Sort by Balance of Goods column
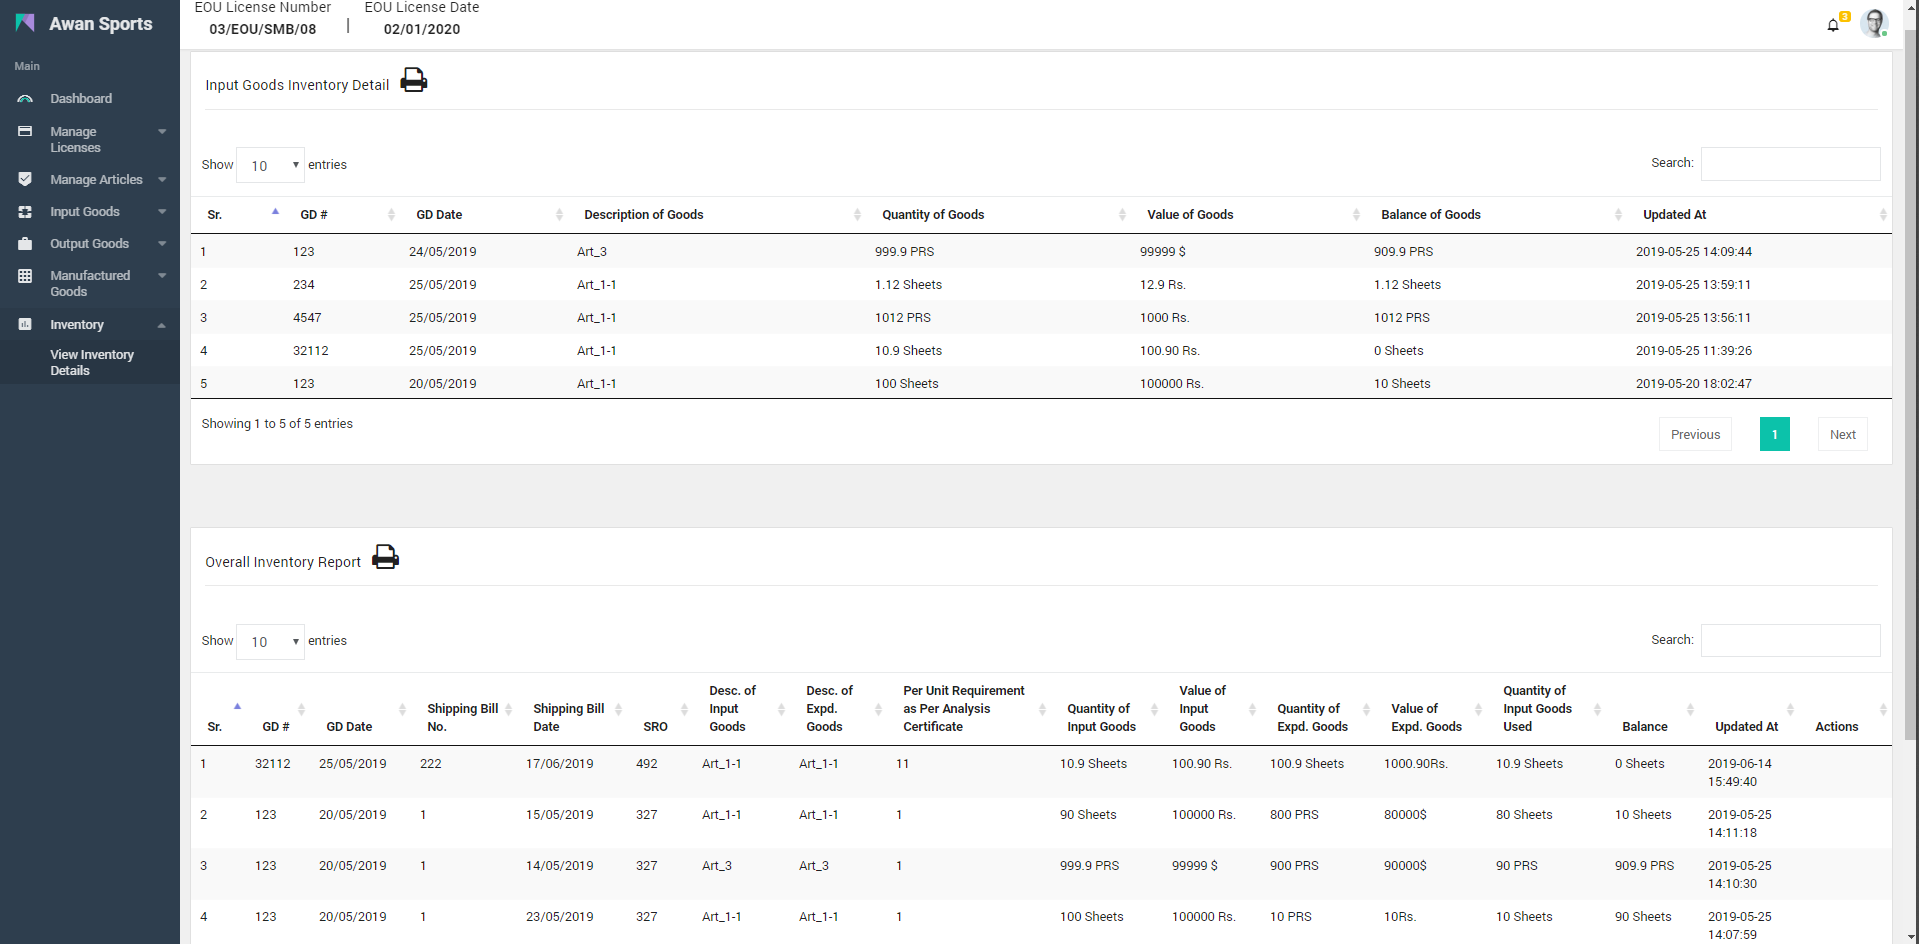1919x944 pixels. click(x=1497, y=215)
